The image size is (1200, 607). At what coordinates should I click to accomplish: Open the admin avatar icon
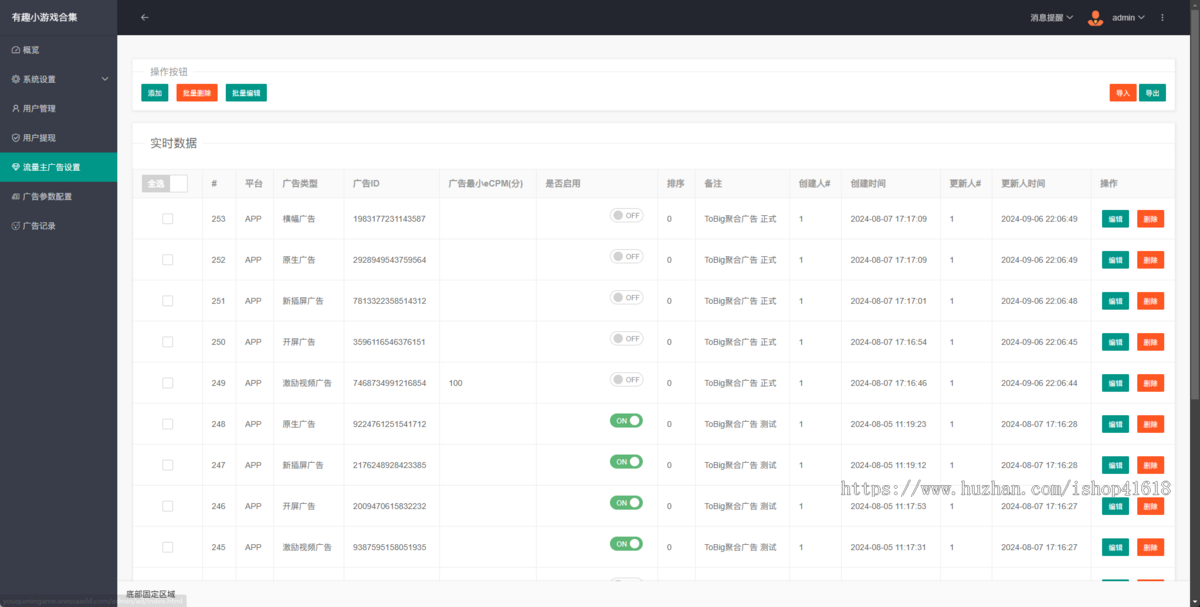(x=1095, y=17)
